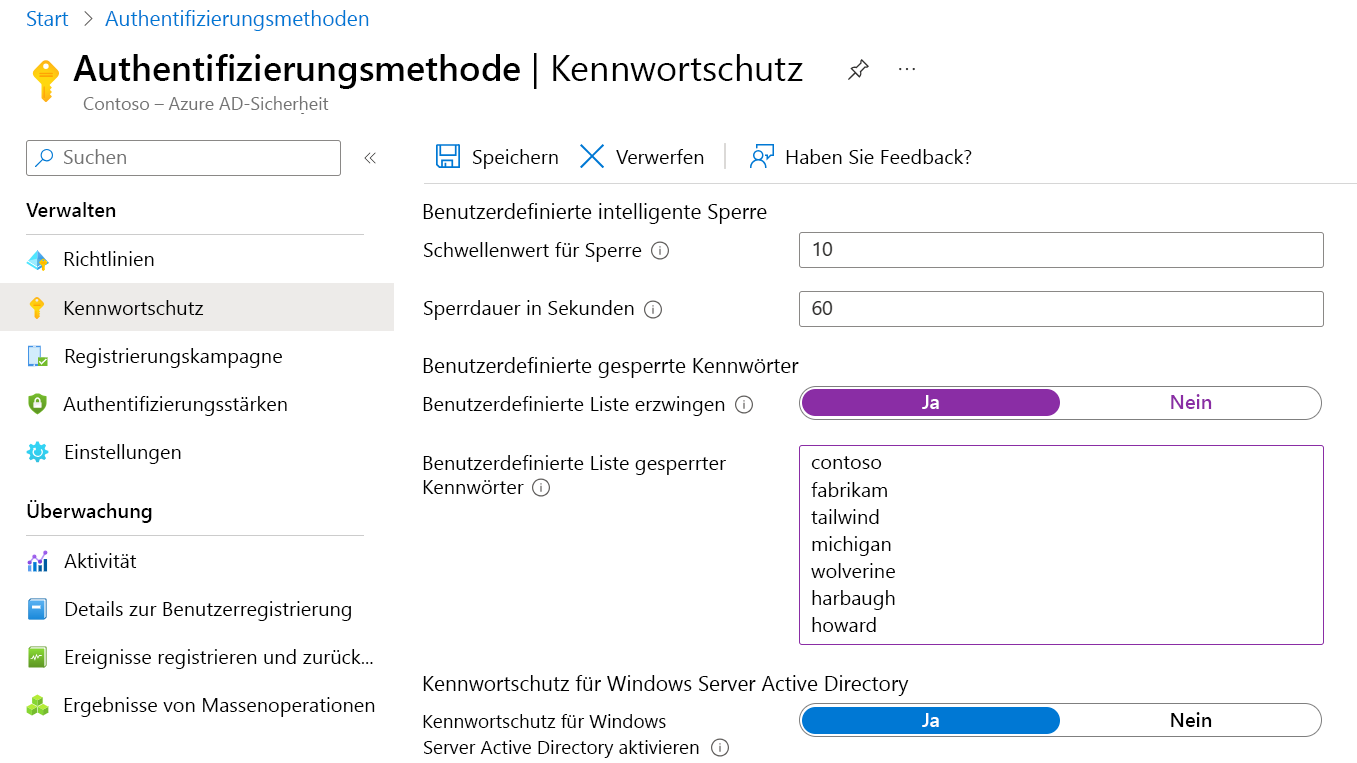The width and height of the screenshot is (1357, 763).
Task: Navigate to Start breadcrumb
Action: 47,19
